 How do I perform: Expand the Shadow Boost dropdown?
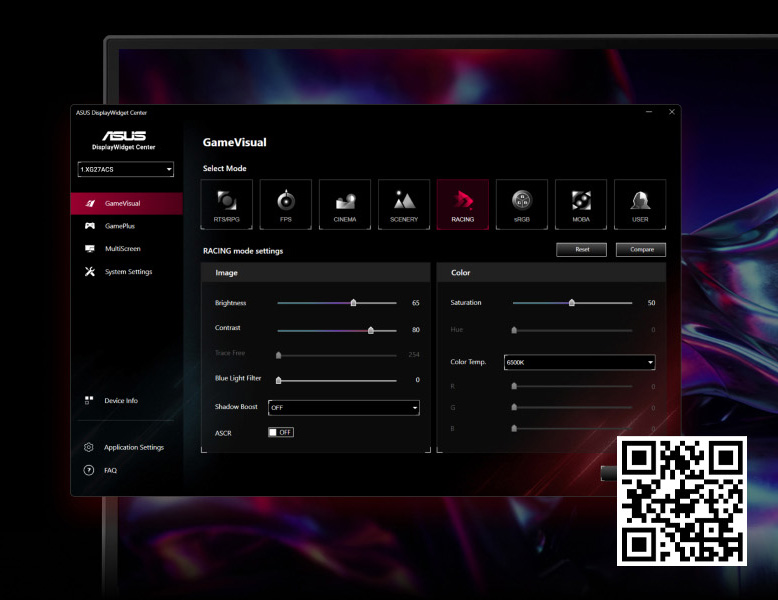(344, 407)
